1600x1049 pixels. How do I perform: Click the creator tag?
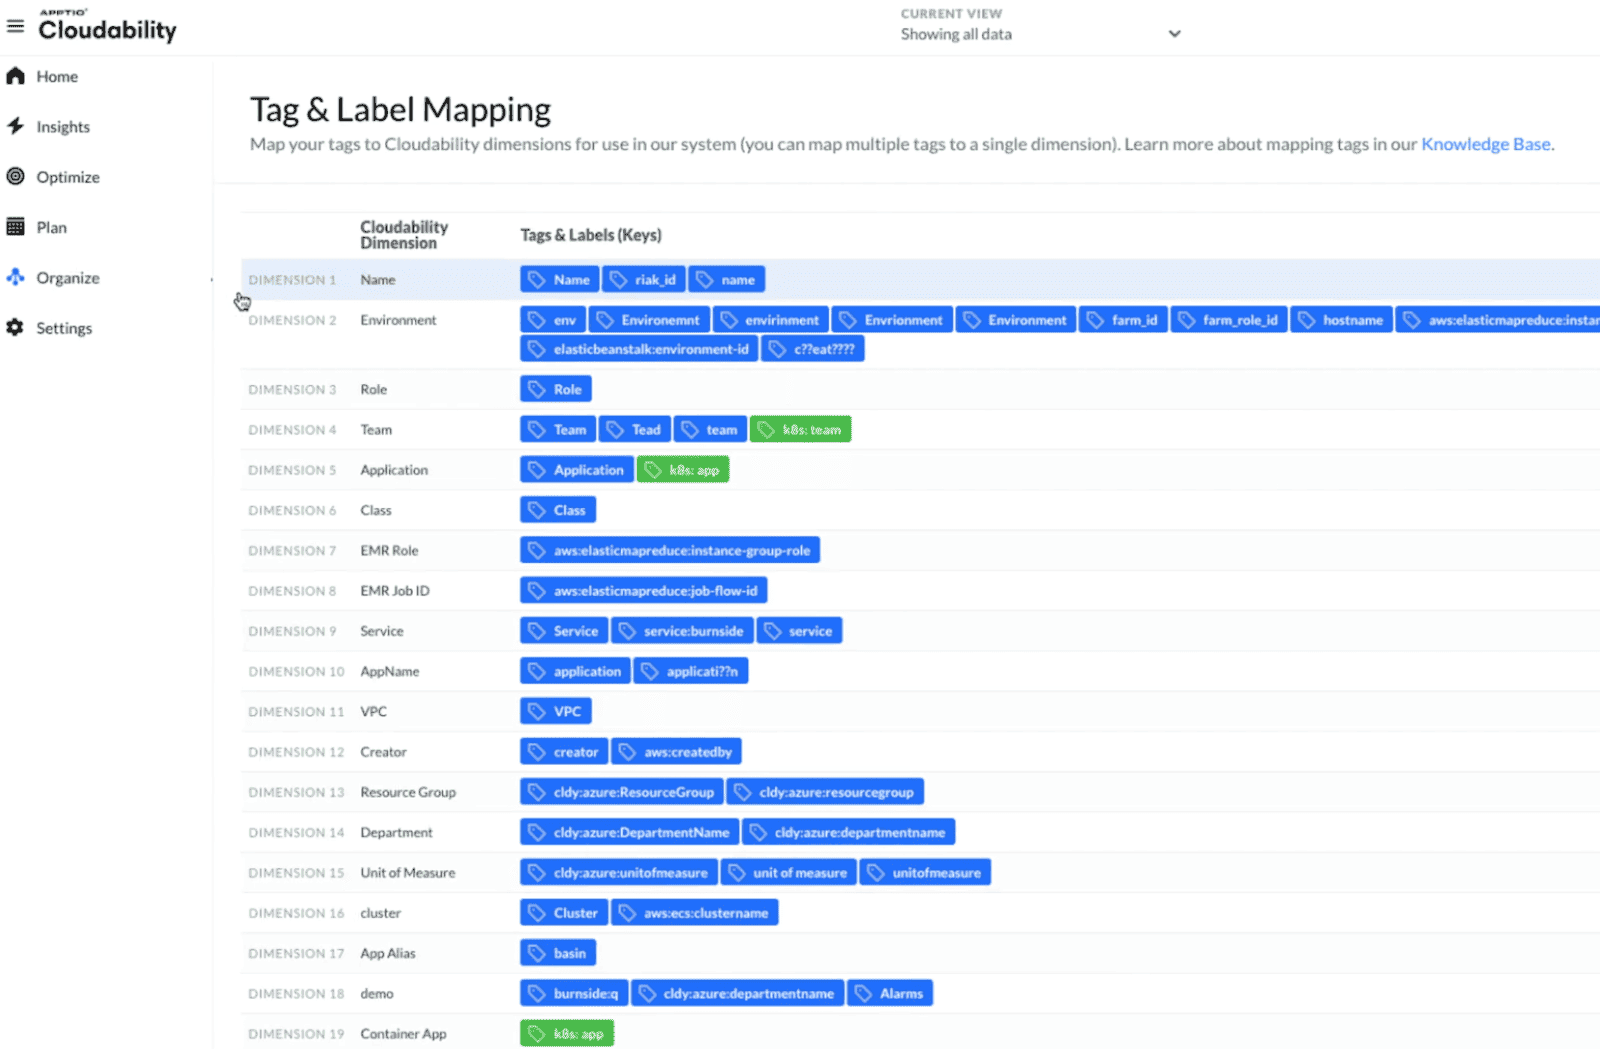click(x=564, y=751)
